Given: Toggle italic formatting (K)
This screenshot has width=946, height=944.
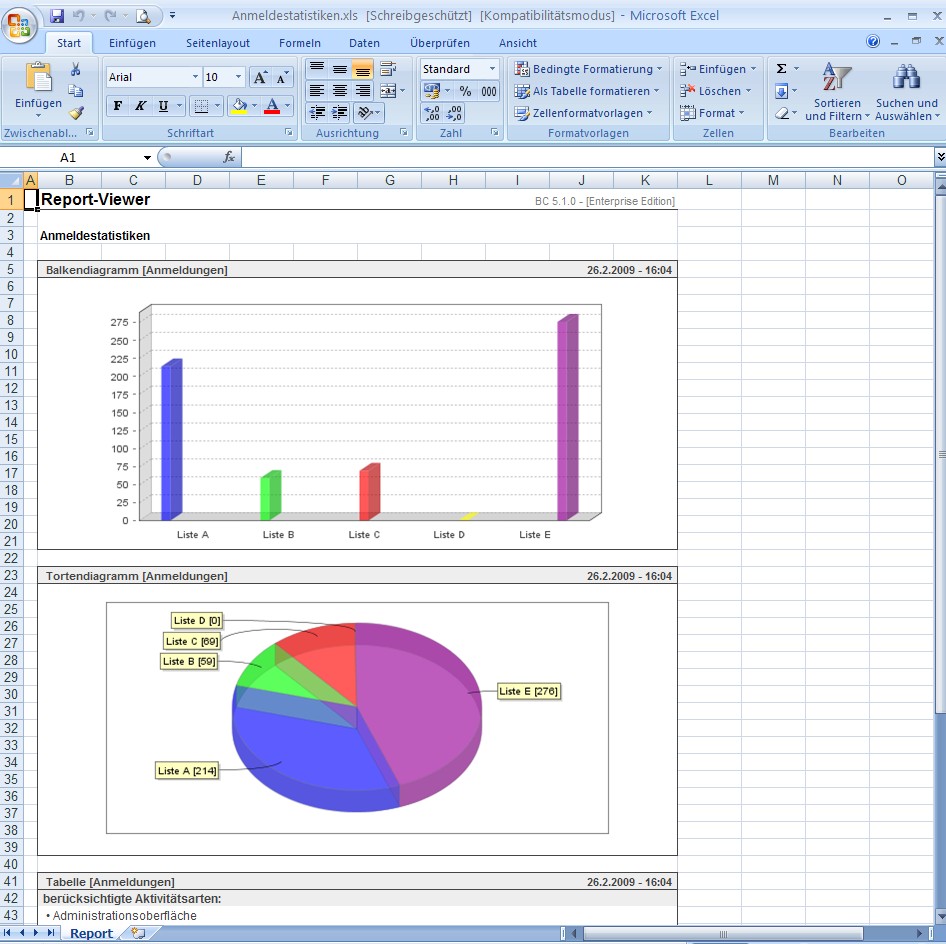Looking at the screenshot, I should (x=140, y=106).
